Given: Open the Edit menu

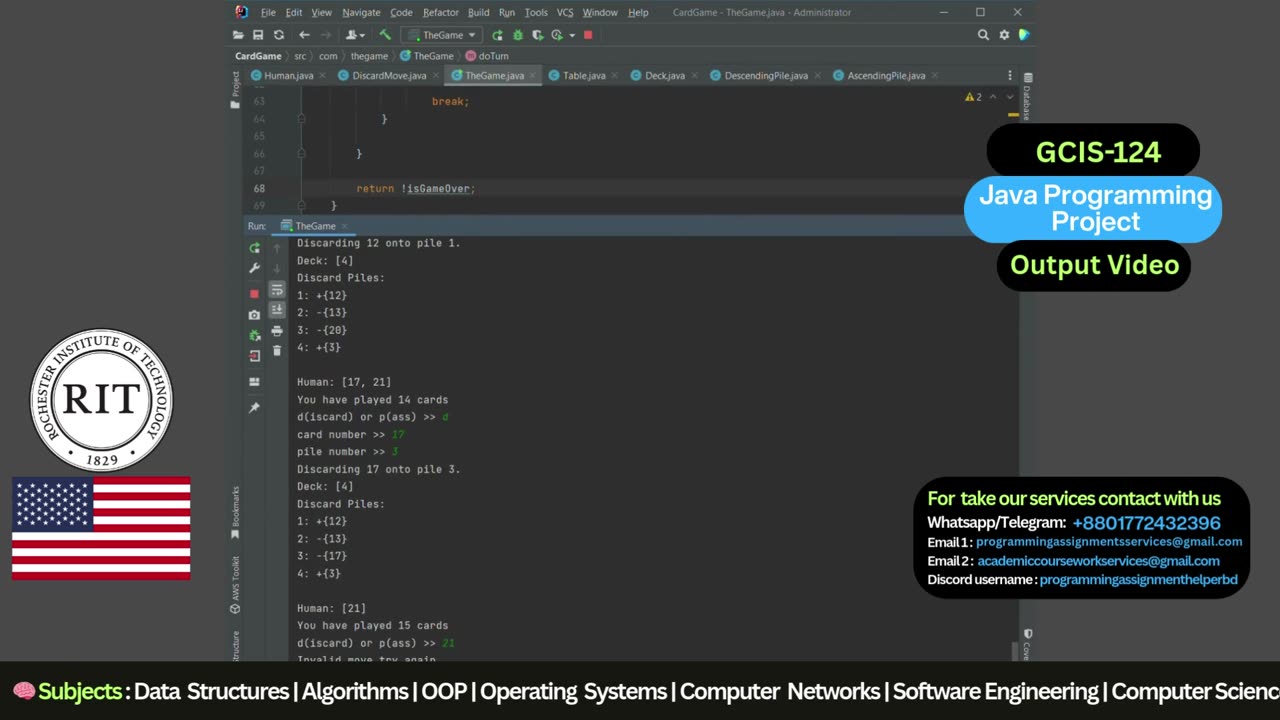Looking at the screenshot, I should [x=293, y=13].
